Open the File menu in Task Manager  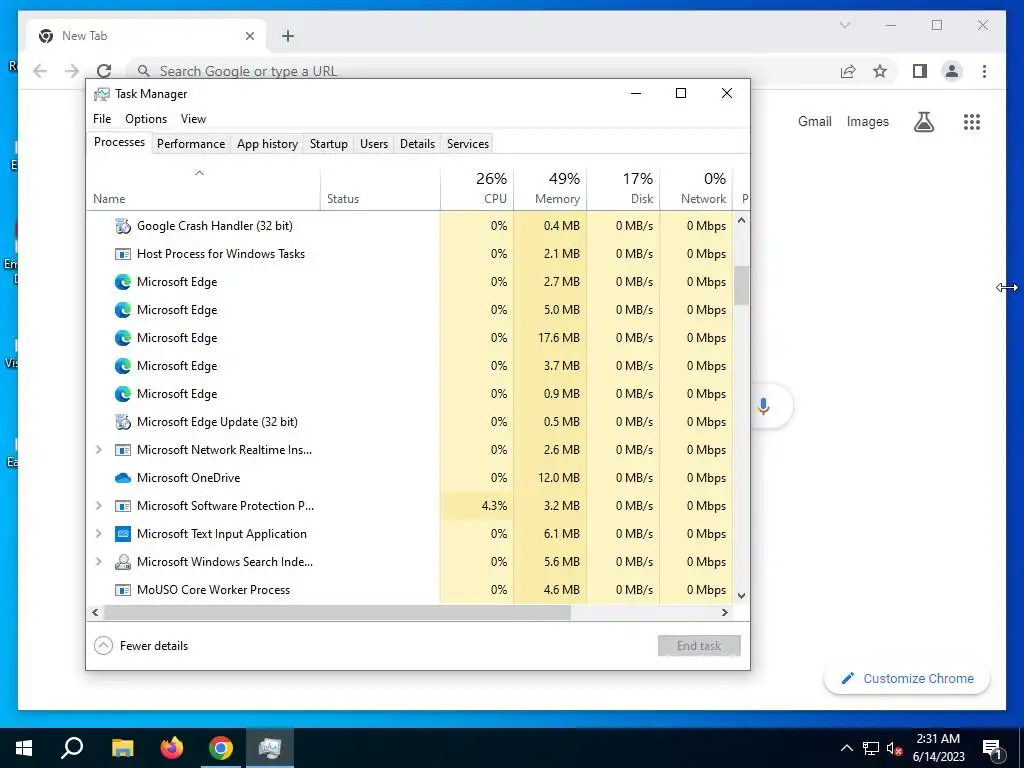click(x=102, y=119)
